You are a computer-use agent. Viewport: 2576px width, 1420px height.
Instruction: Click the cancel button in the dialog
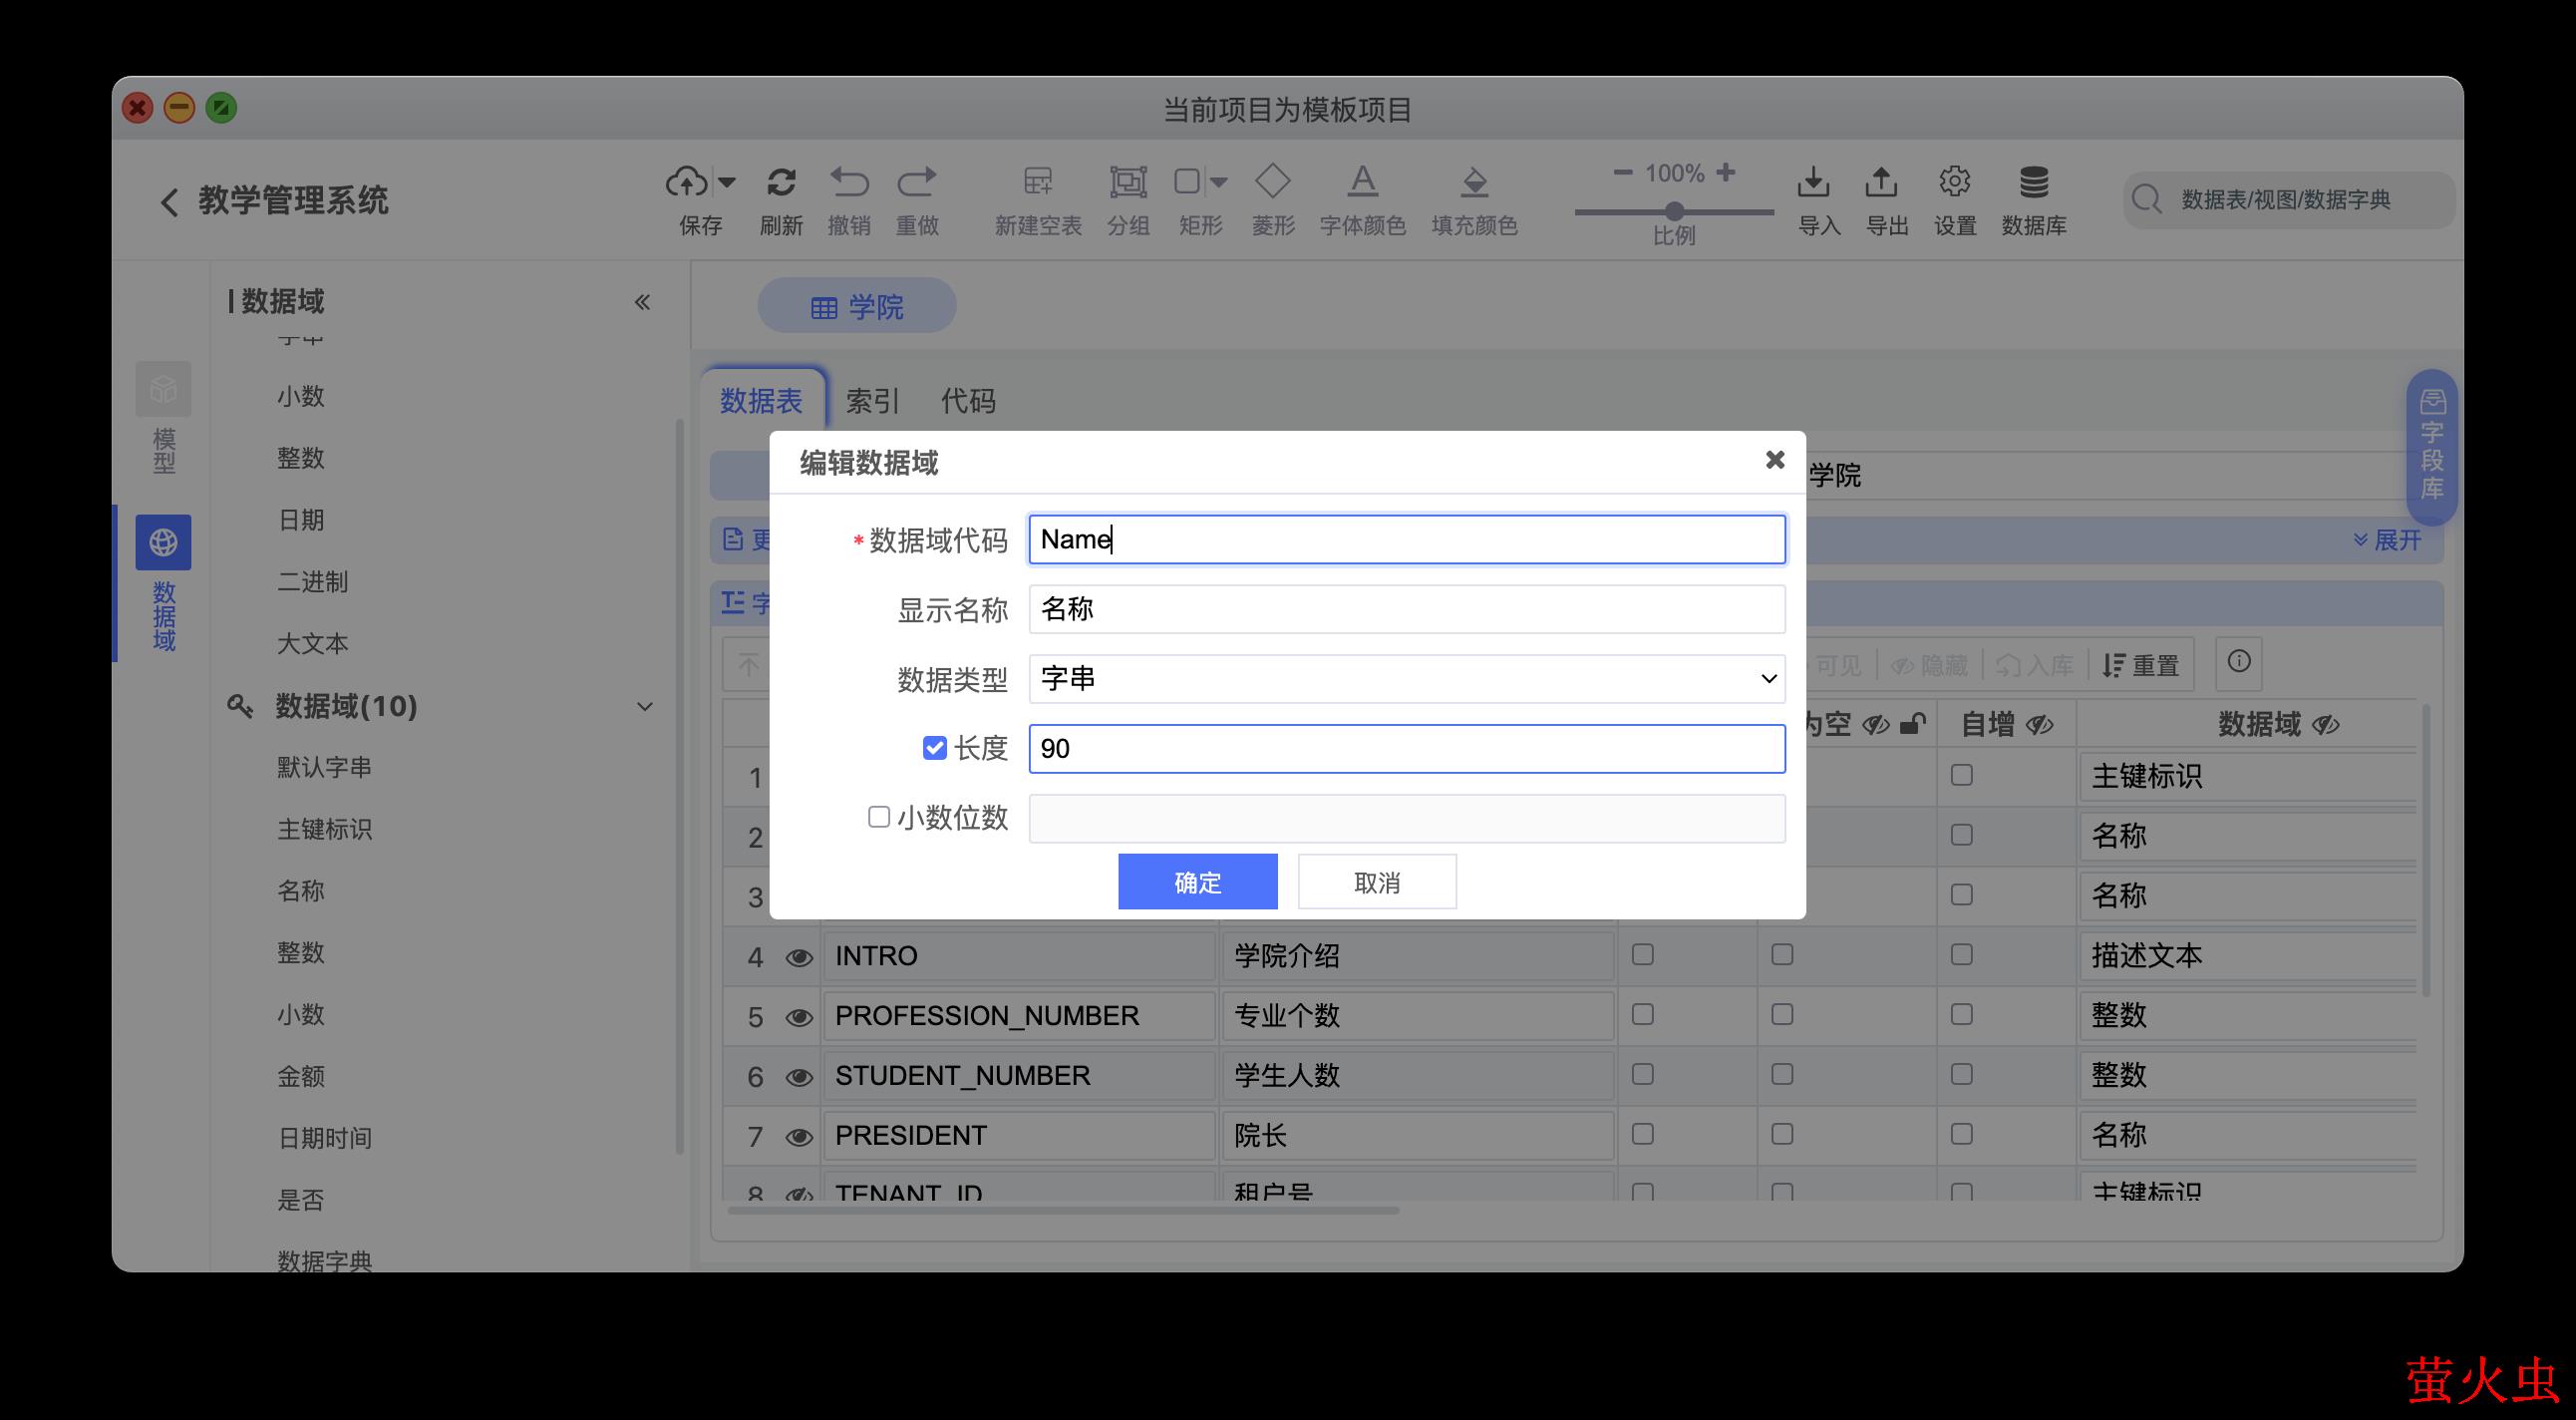click(x=1376, y=882)
